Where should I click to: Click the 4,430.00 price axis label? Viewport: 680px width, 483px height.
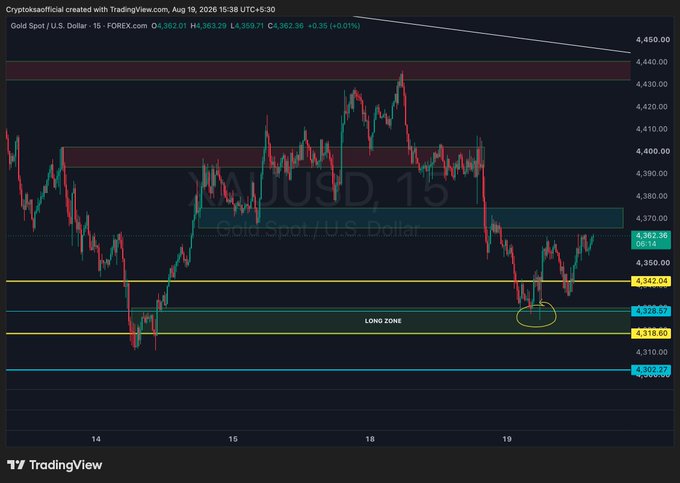pos(651,84)
